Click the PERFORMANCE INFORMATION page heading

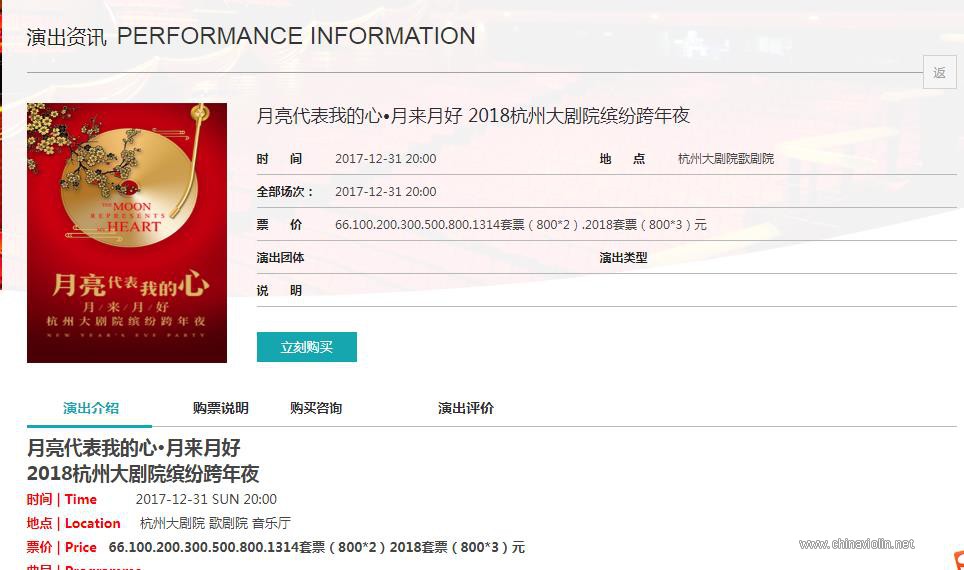296,37
